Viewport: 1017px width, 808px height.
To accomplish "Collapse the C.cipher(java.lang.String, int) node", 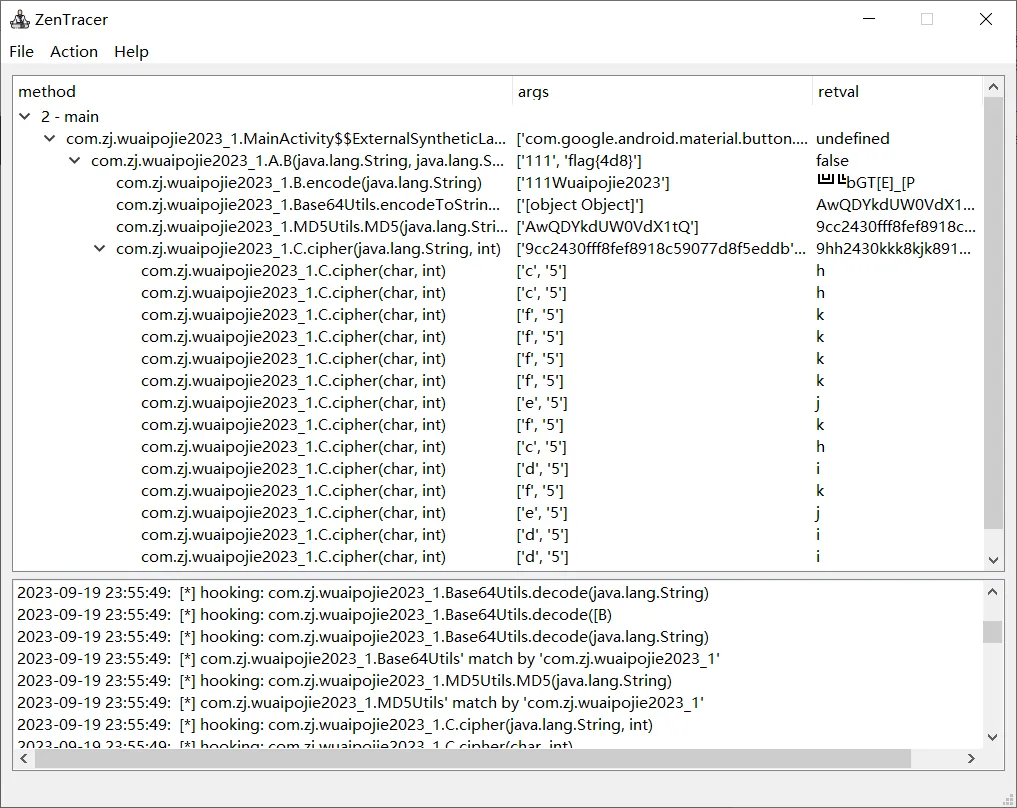I will (x=99, y=249).
